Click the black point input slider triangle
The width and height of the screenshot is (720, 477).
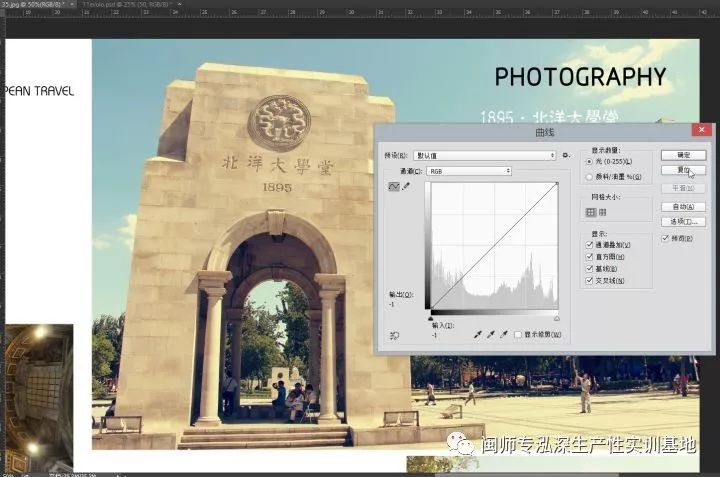(430, 318)
